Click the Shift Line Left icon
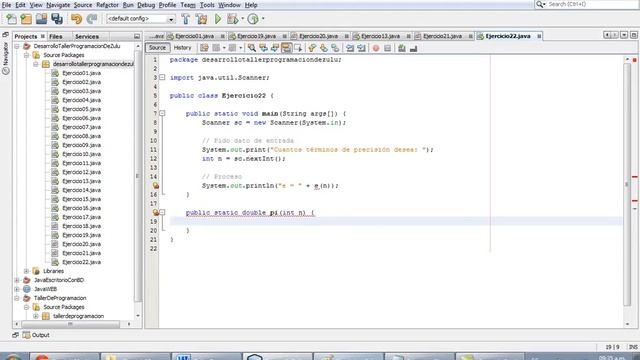This screenshot has width=640, height=360. coord(350,48)
